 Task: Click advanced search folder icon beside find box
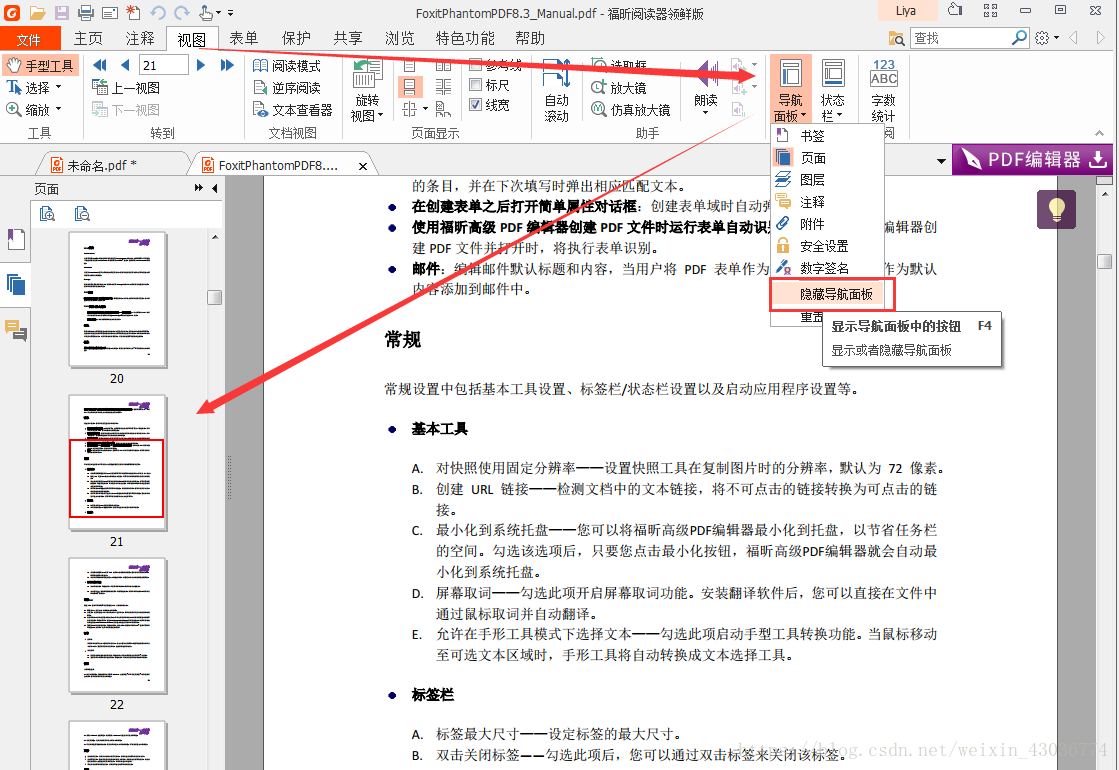click(x=896, y=38)
